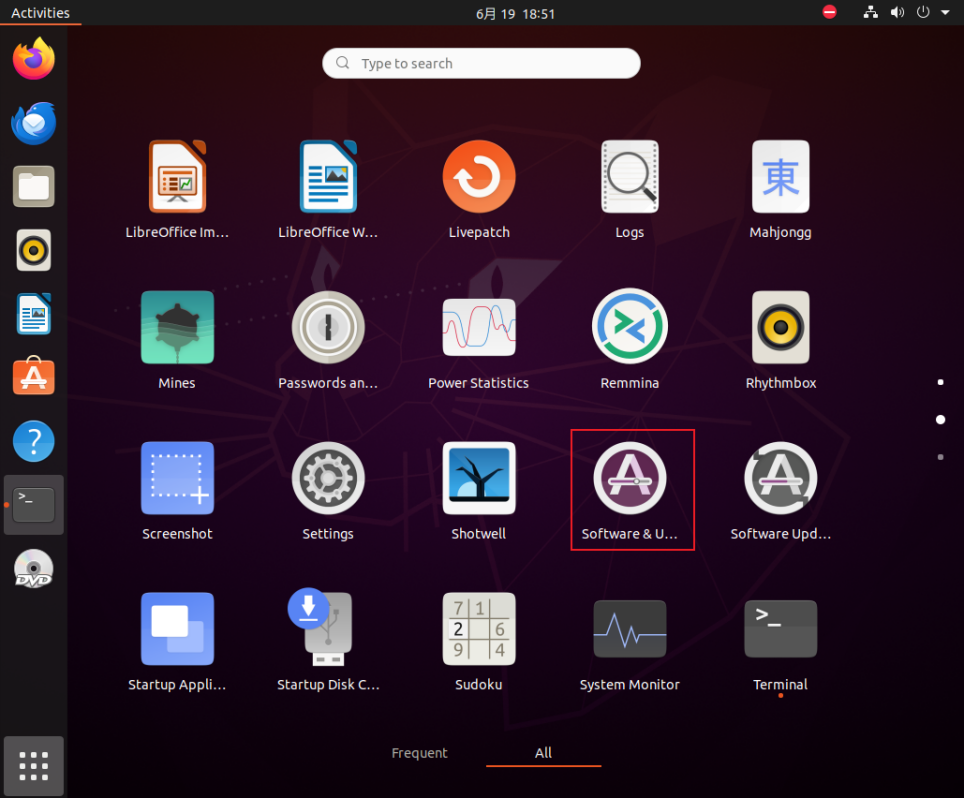Open System Monitor

630,628
